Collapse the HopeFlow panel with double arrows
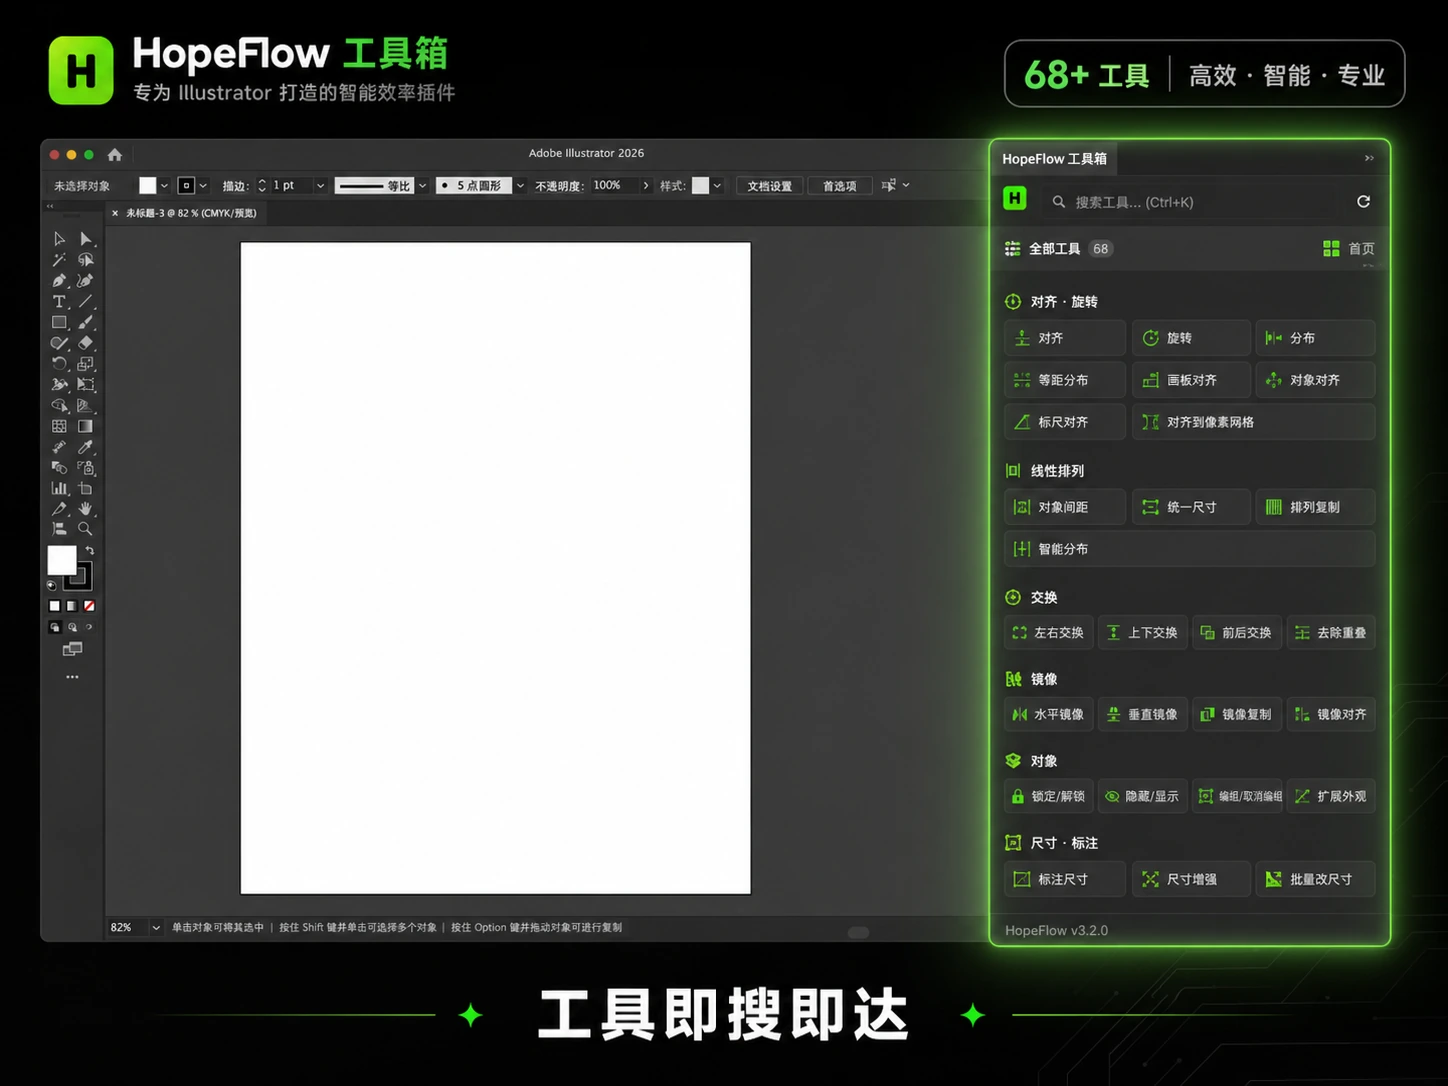The height and width of the screenshot is (1086, 1448). (1369, 158)
